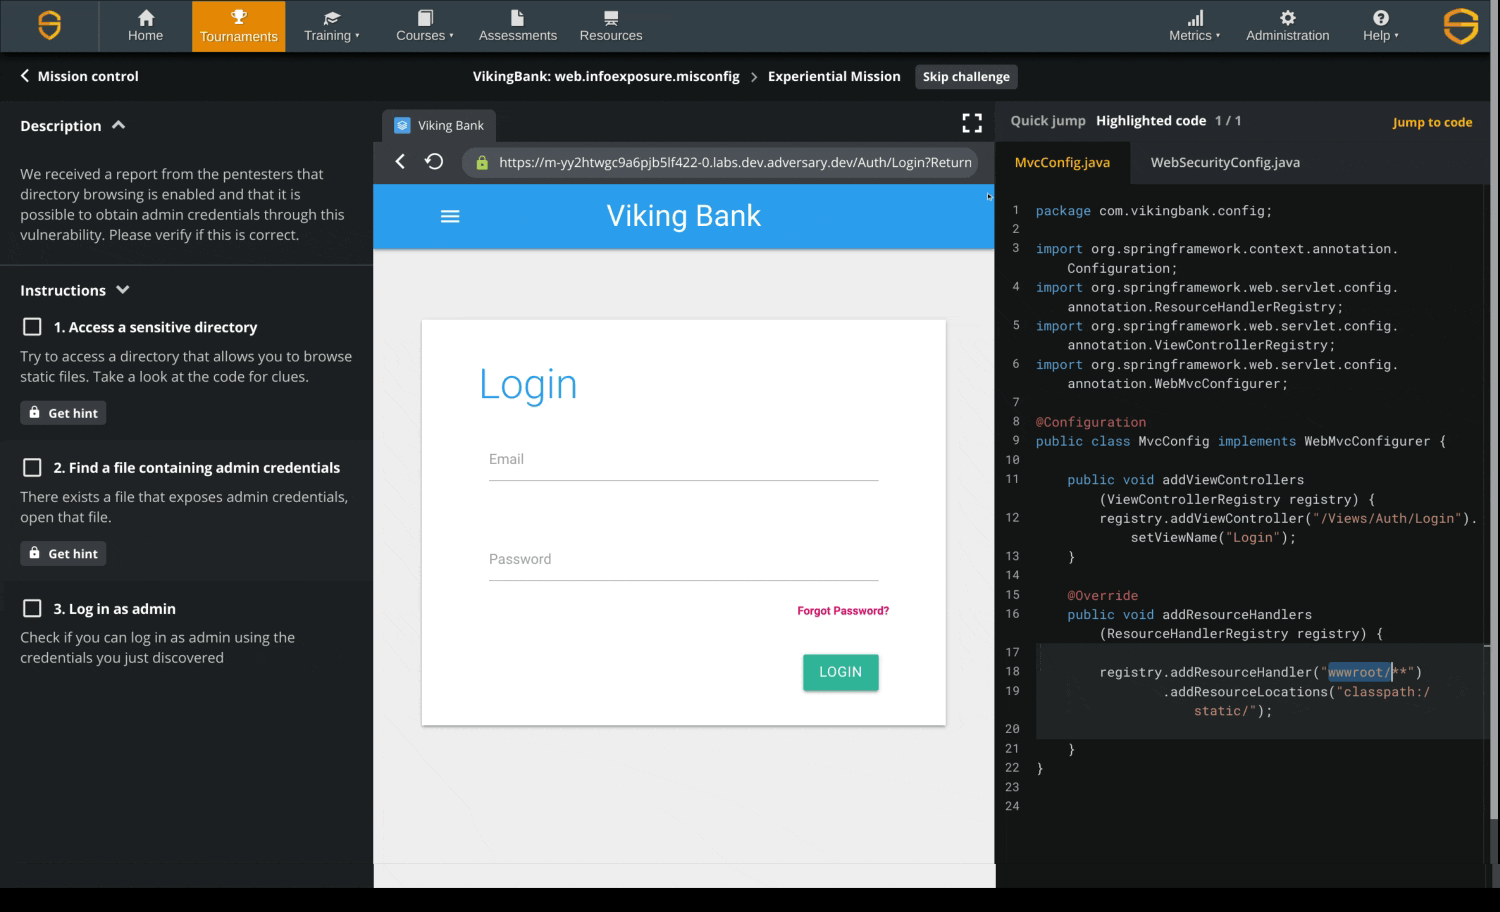Click the green LOGIN button
This screenshot has width=1500, height=912.
point(840,672)
